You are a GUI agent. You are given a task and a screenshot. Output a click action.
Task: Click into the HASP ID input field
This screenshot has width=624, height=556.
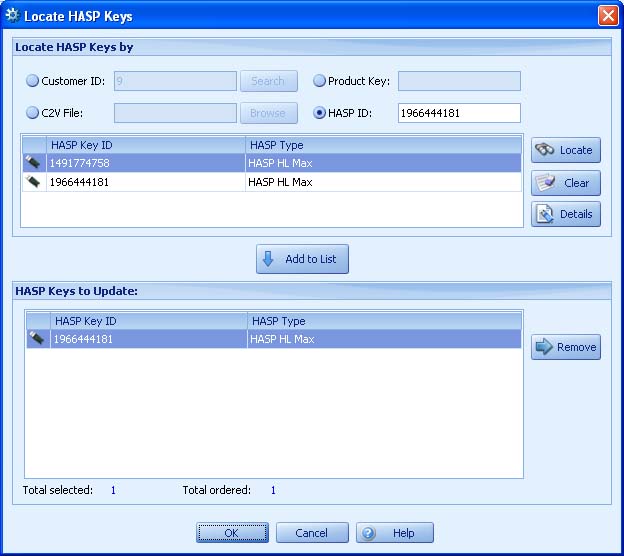click(459, 113)
